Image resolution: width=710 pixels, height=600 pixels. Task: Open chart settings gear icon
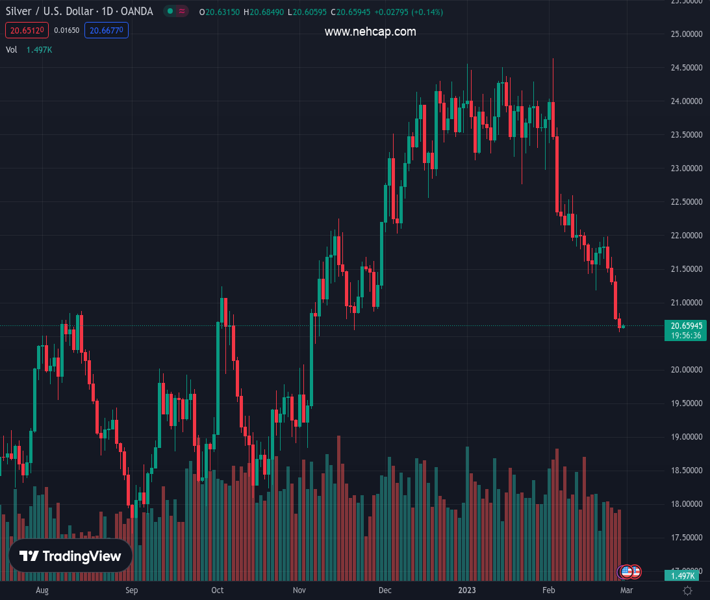tap(687, 591)
